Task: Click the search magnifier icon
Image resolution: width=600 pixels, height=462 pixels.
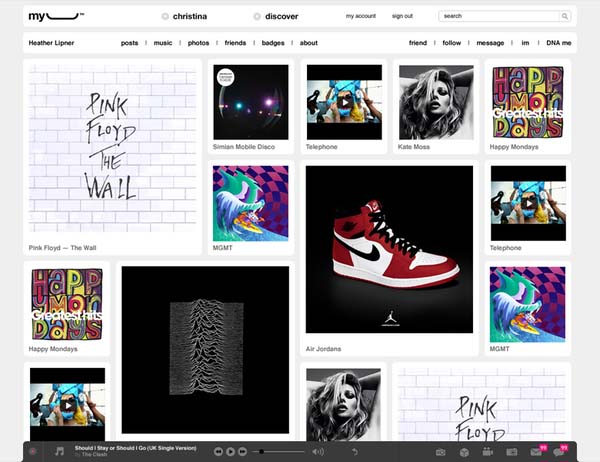Action: pos(565,16)
